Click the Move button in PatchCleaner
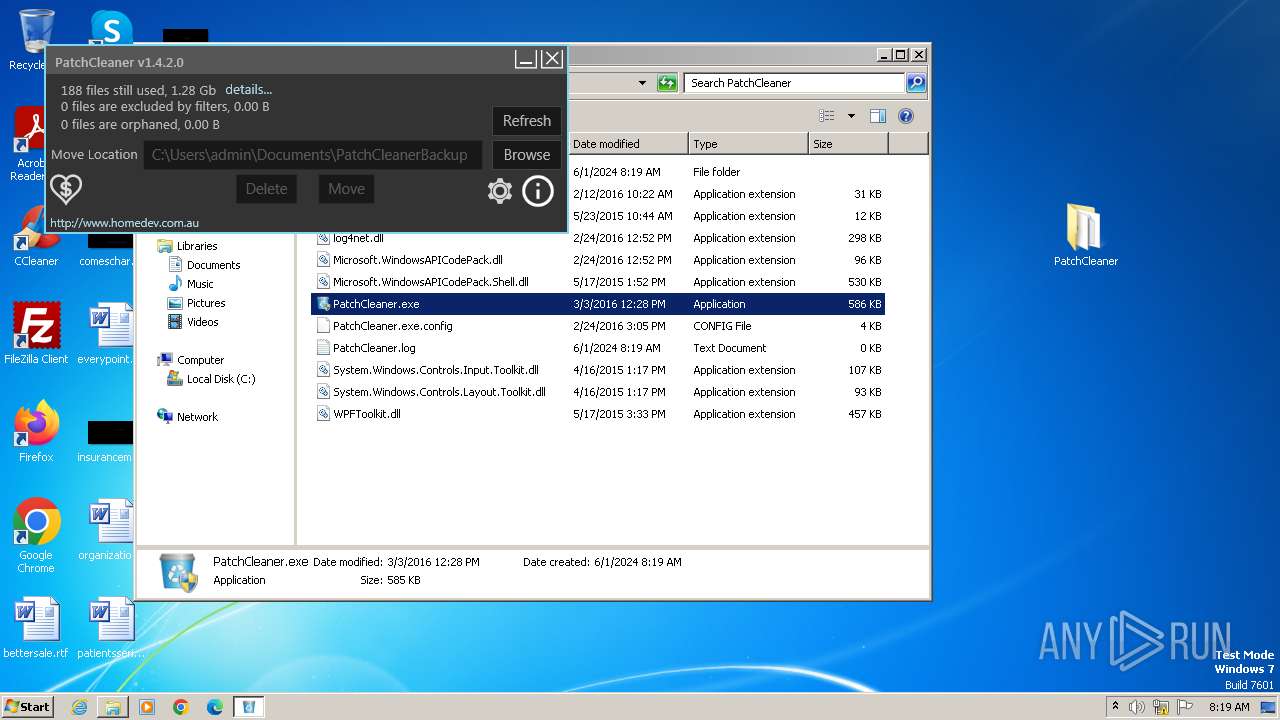 346,188
